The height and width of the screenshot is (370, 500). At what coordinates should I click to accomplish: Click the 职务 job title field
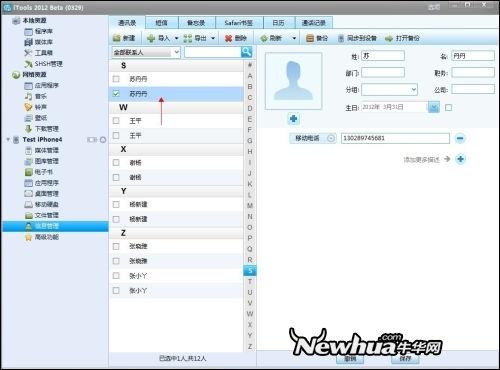(x=473, y=72)
